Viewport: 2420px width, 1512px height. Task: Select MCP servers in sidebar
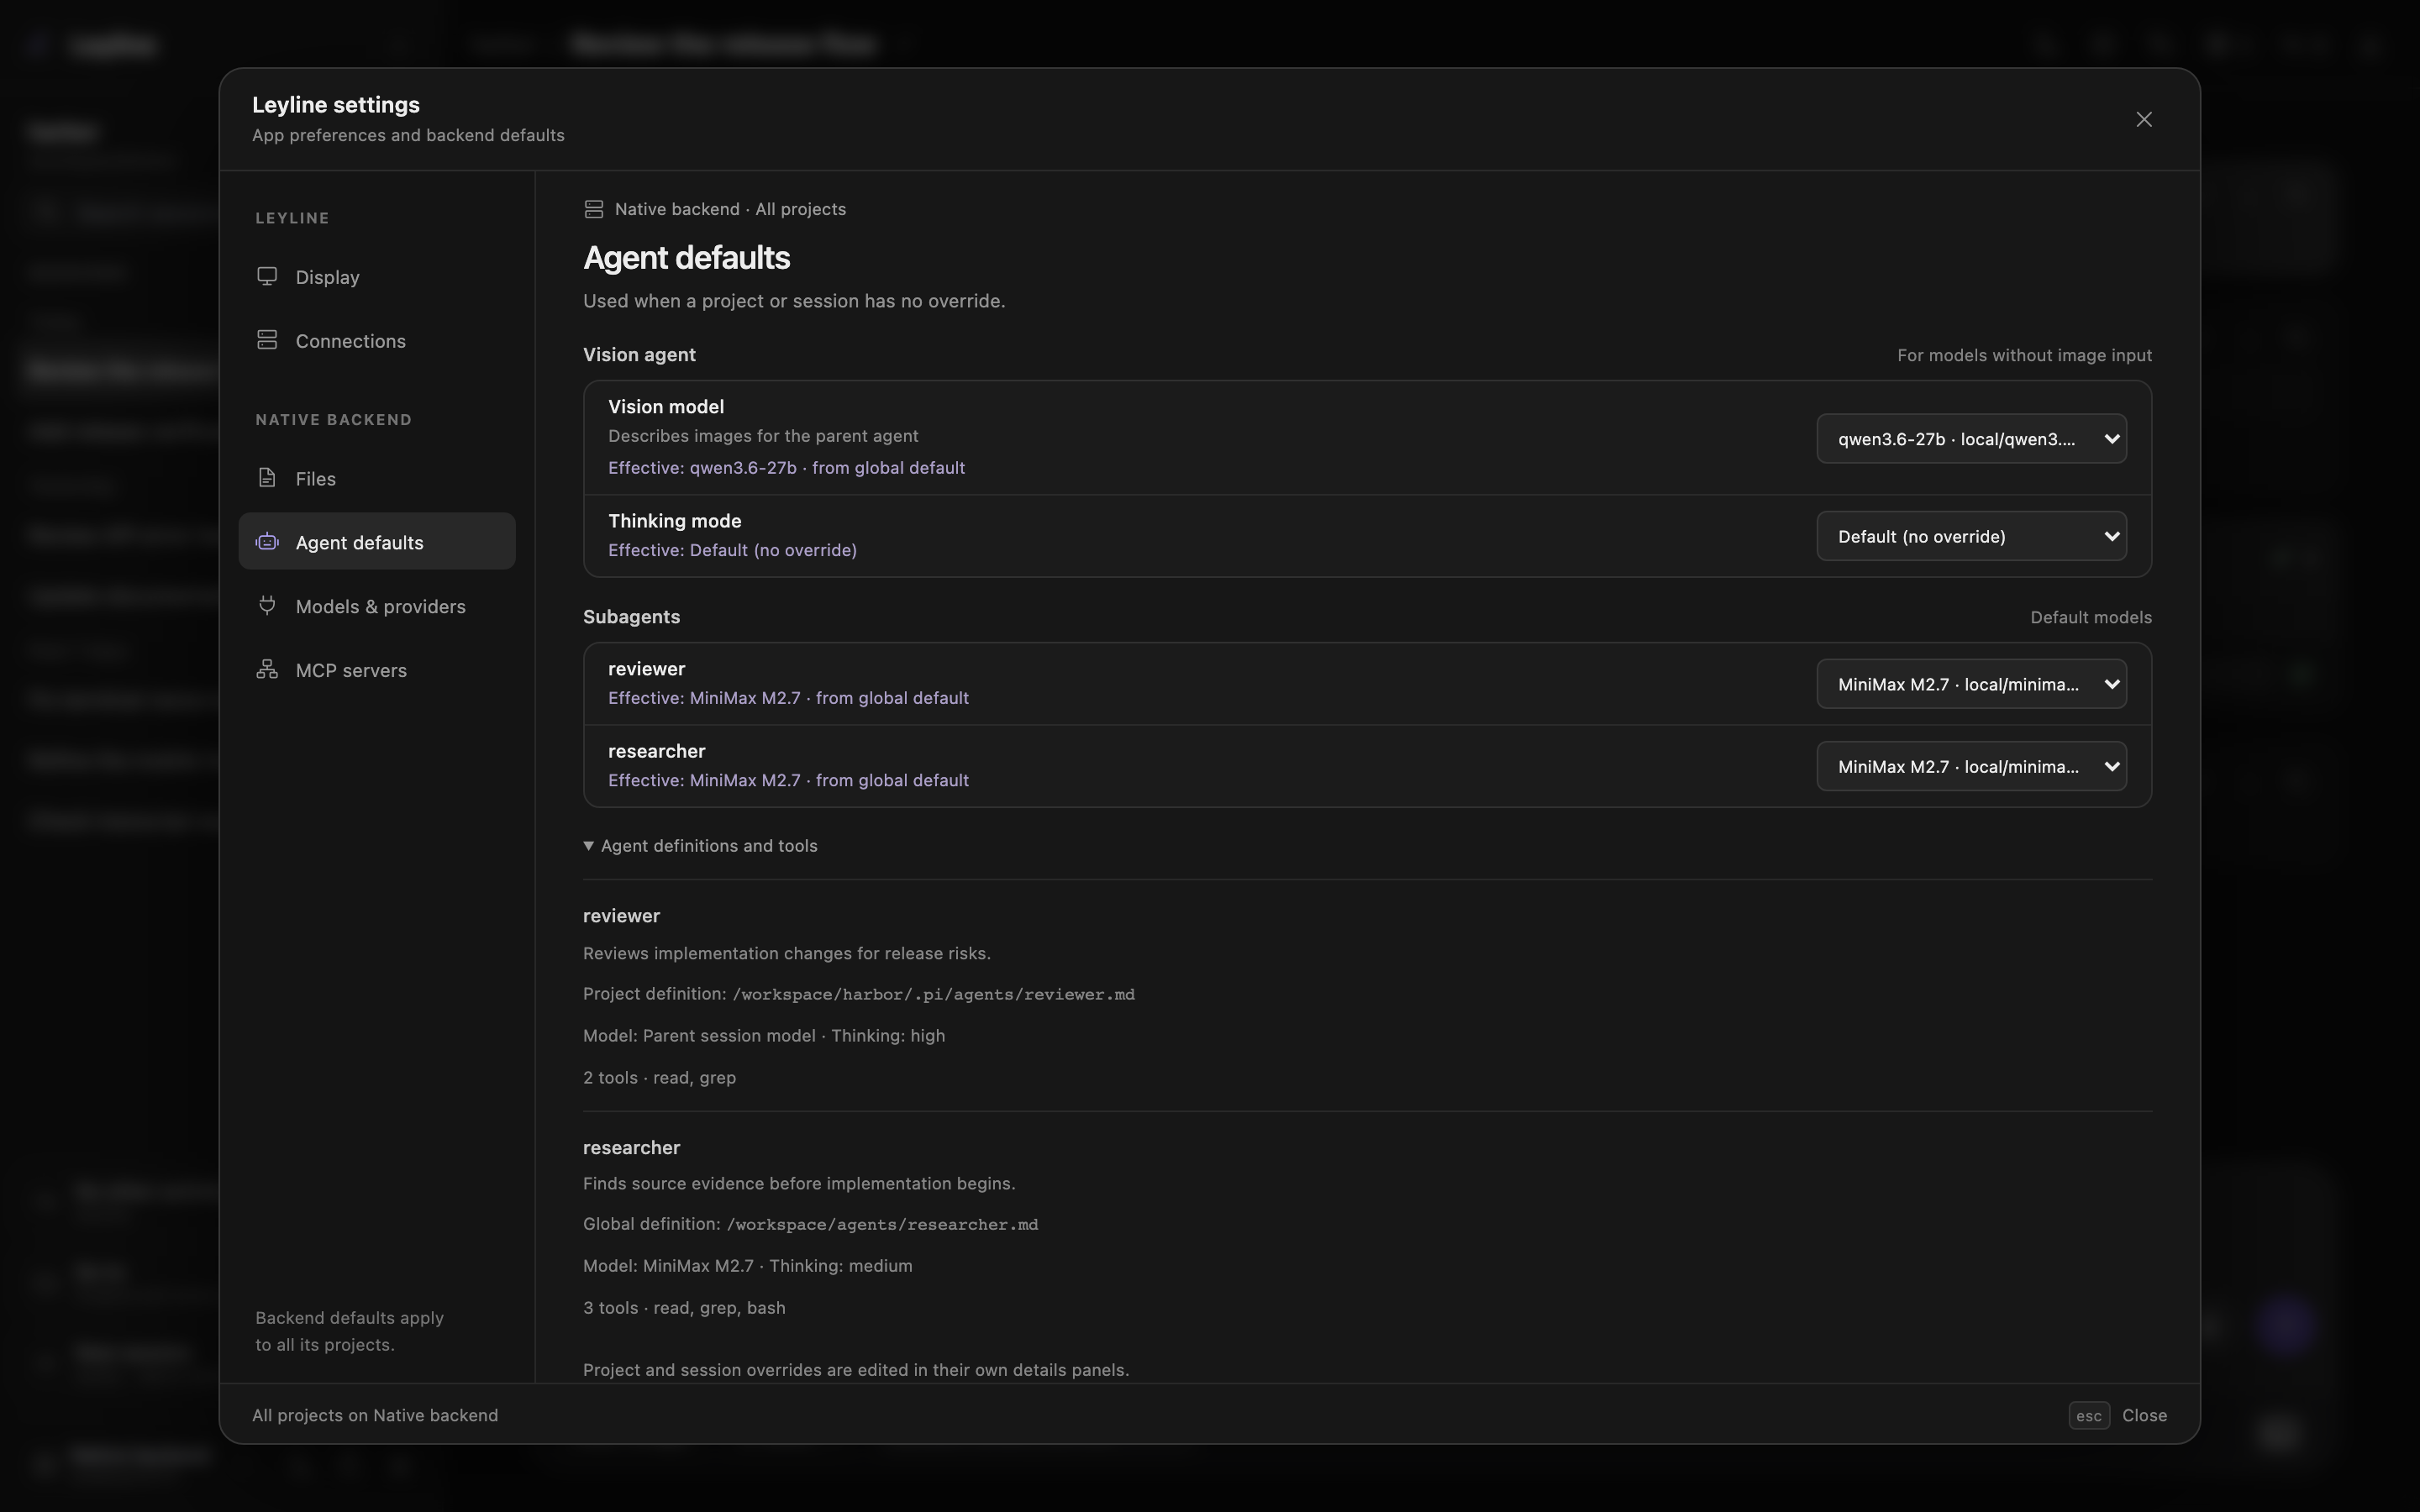click(377, 670)
